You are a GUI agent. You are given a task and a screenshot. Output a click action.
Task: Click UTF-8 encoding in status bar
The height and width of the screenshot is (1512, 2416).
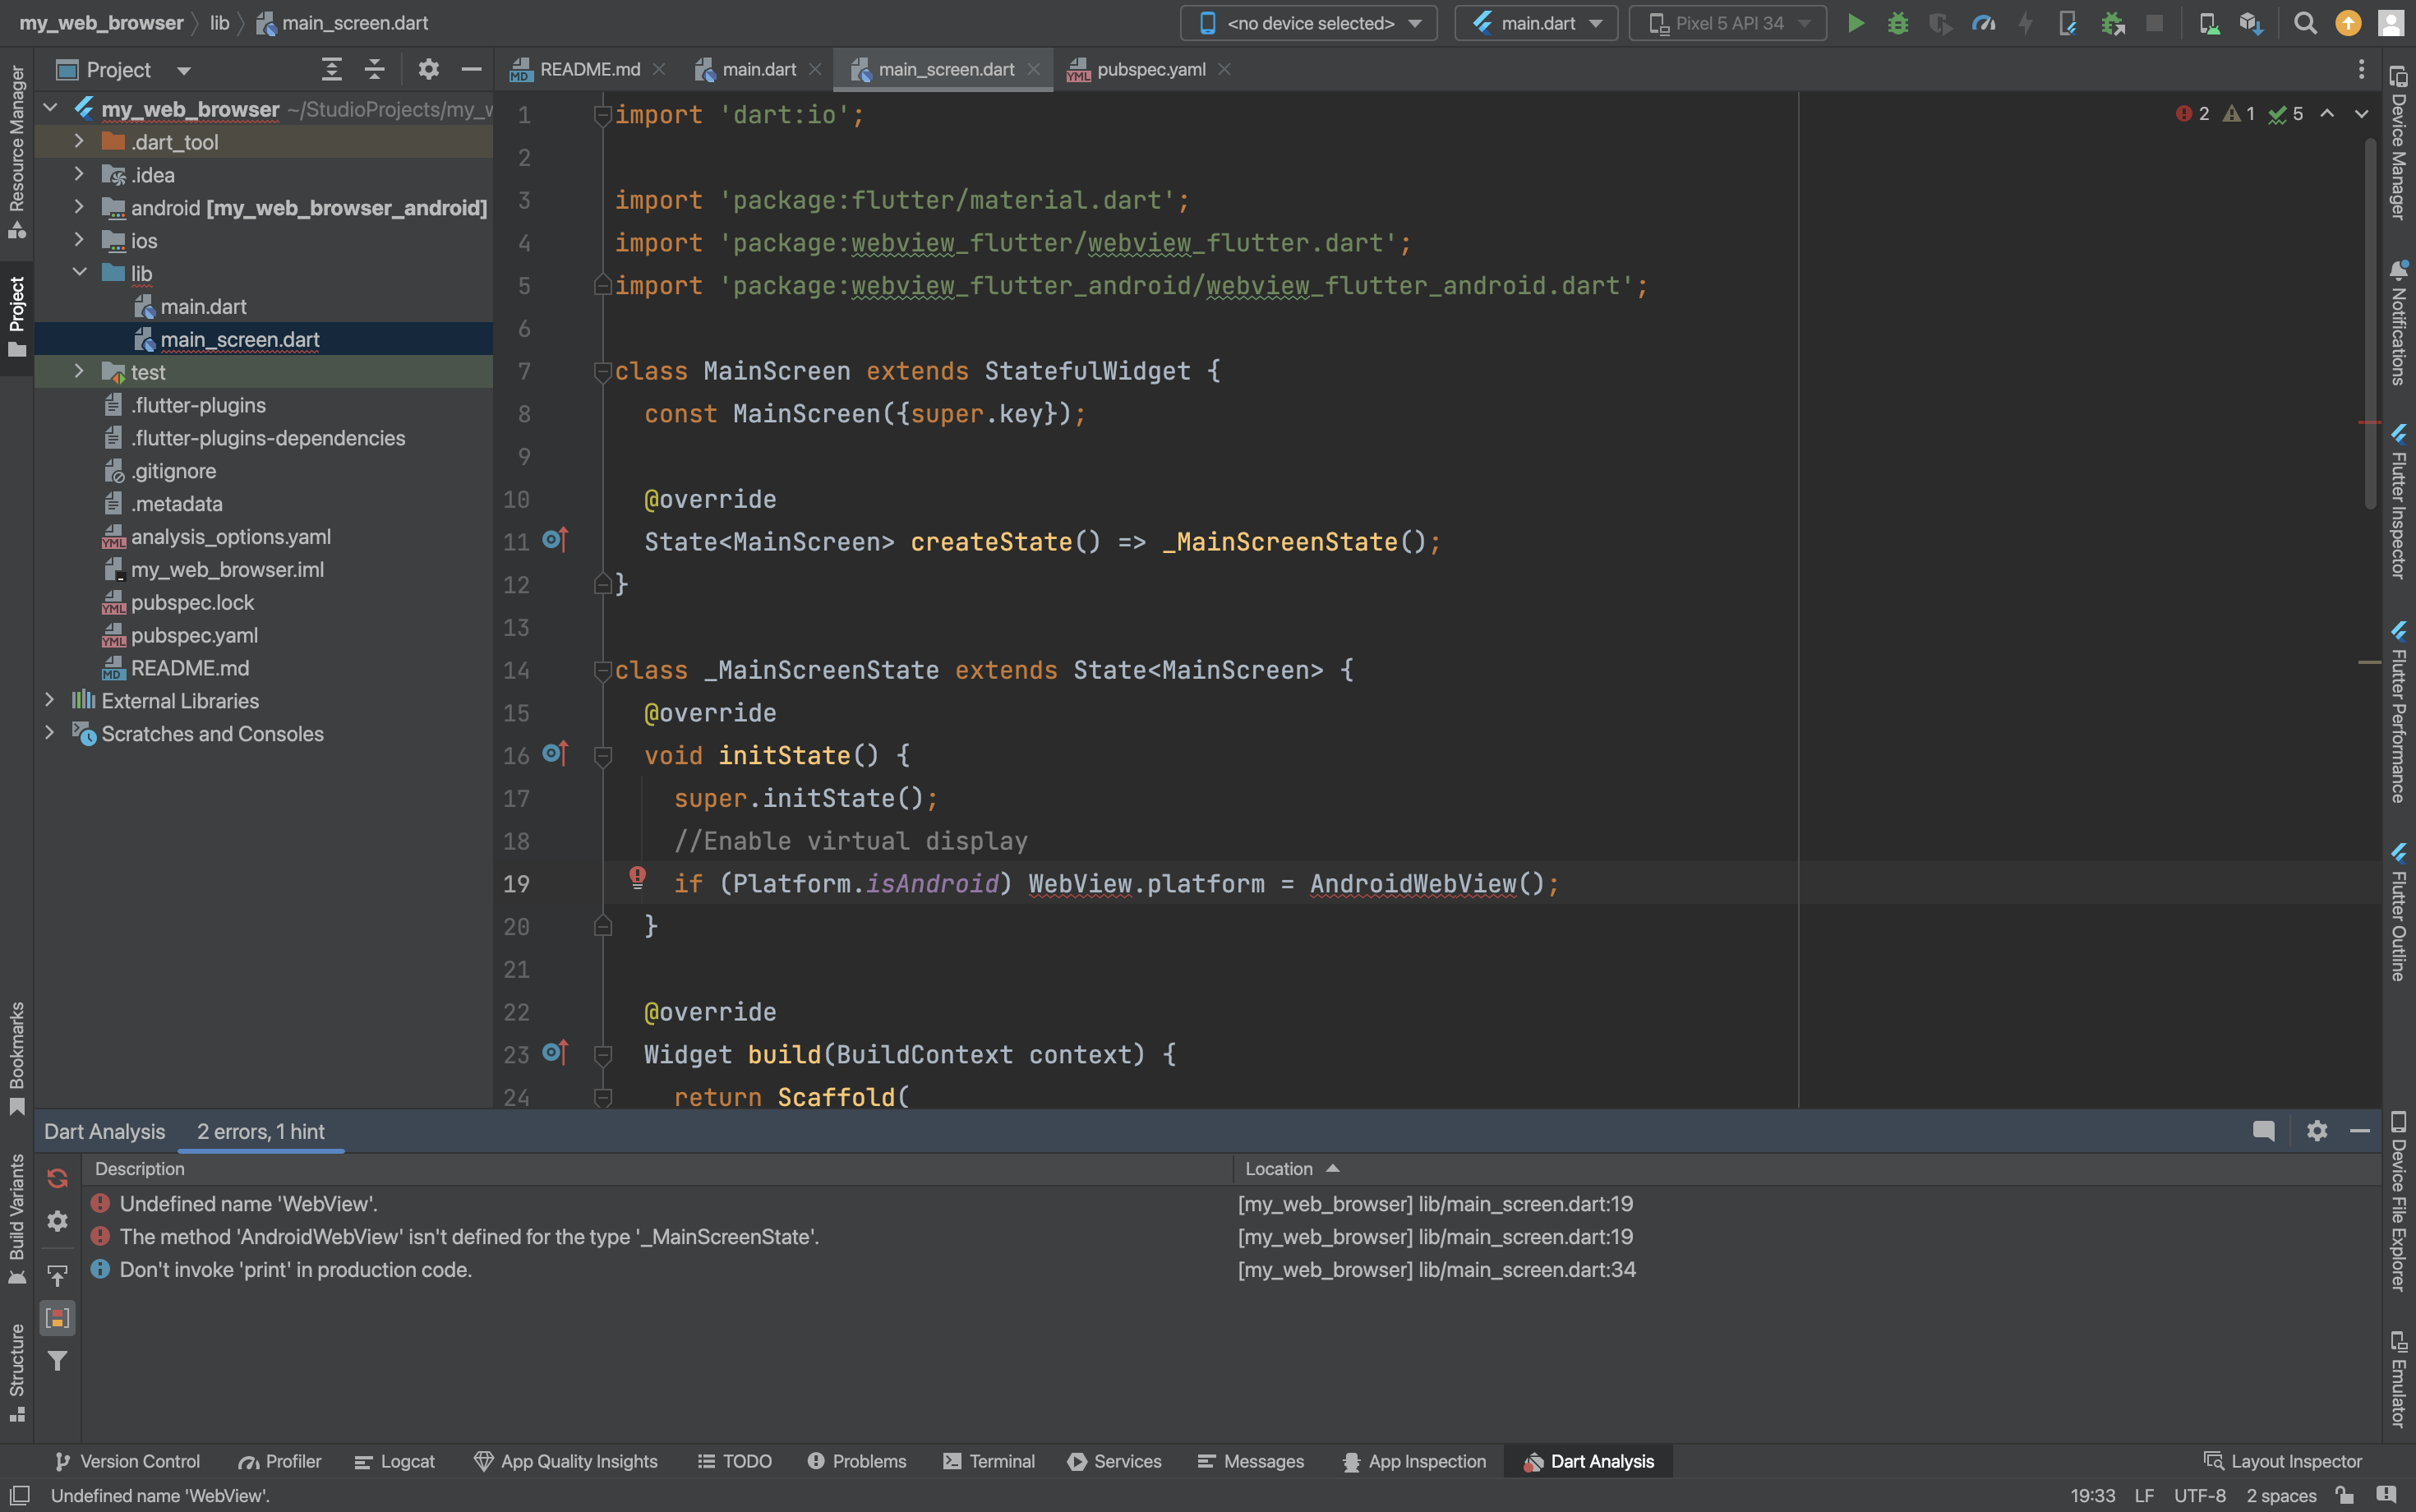point(2199,1495)
